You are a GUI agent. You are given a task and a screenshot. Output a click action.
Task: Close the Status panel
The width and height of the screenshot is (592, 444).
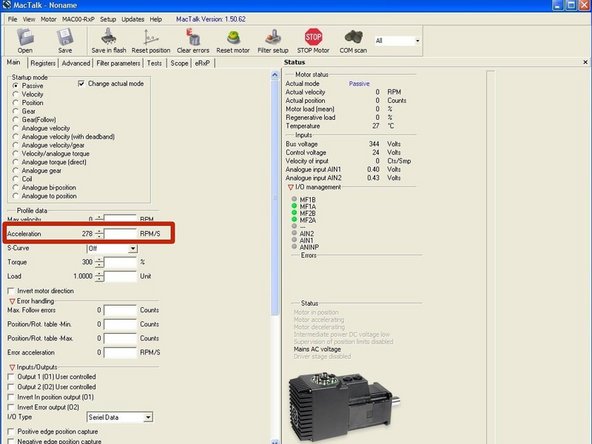coord(585,62)
